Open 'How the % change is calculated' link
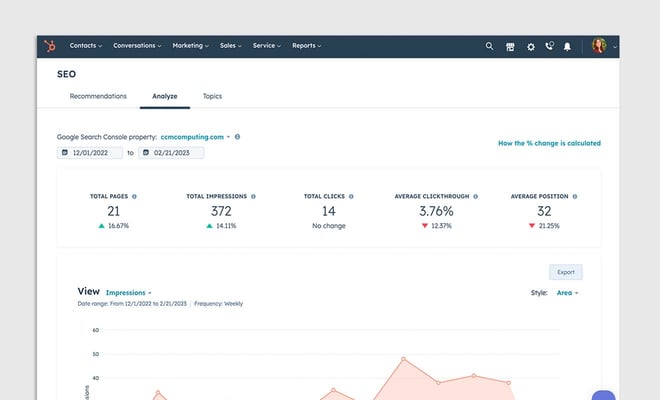660x400 pixels. click(549, 143)
